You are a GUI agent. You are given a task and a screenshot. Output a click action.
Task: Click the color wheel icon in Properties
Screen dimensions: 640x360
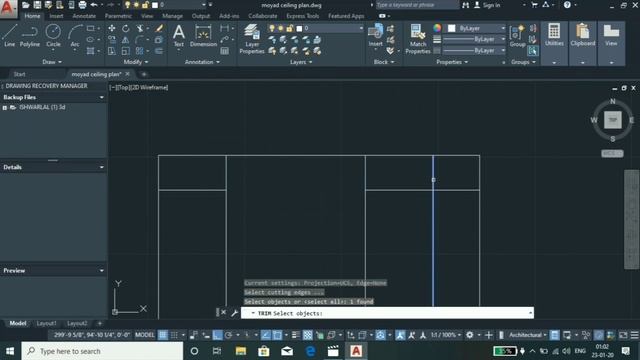tap(437, 28)
